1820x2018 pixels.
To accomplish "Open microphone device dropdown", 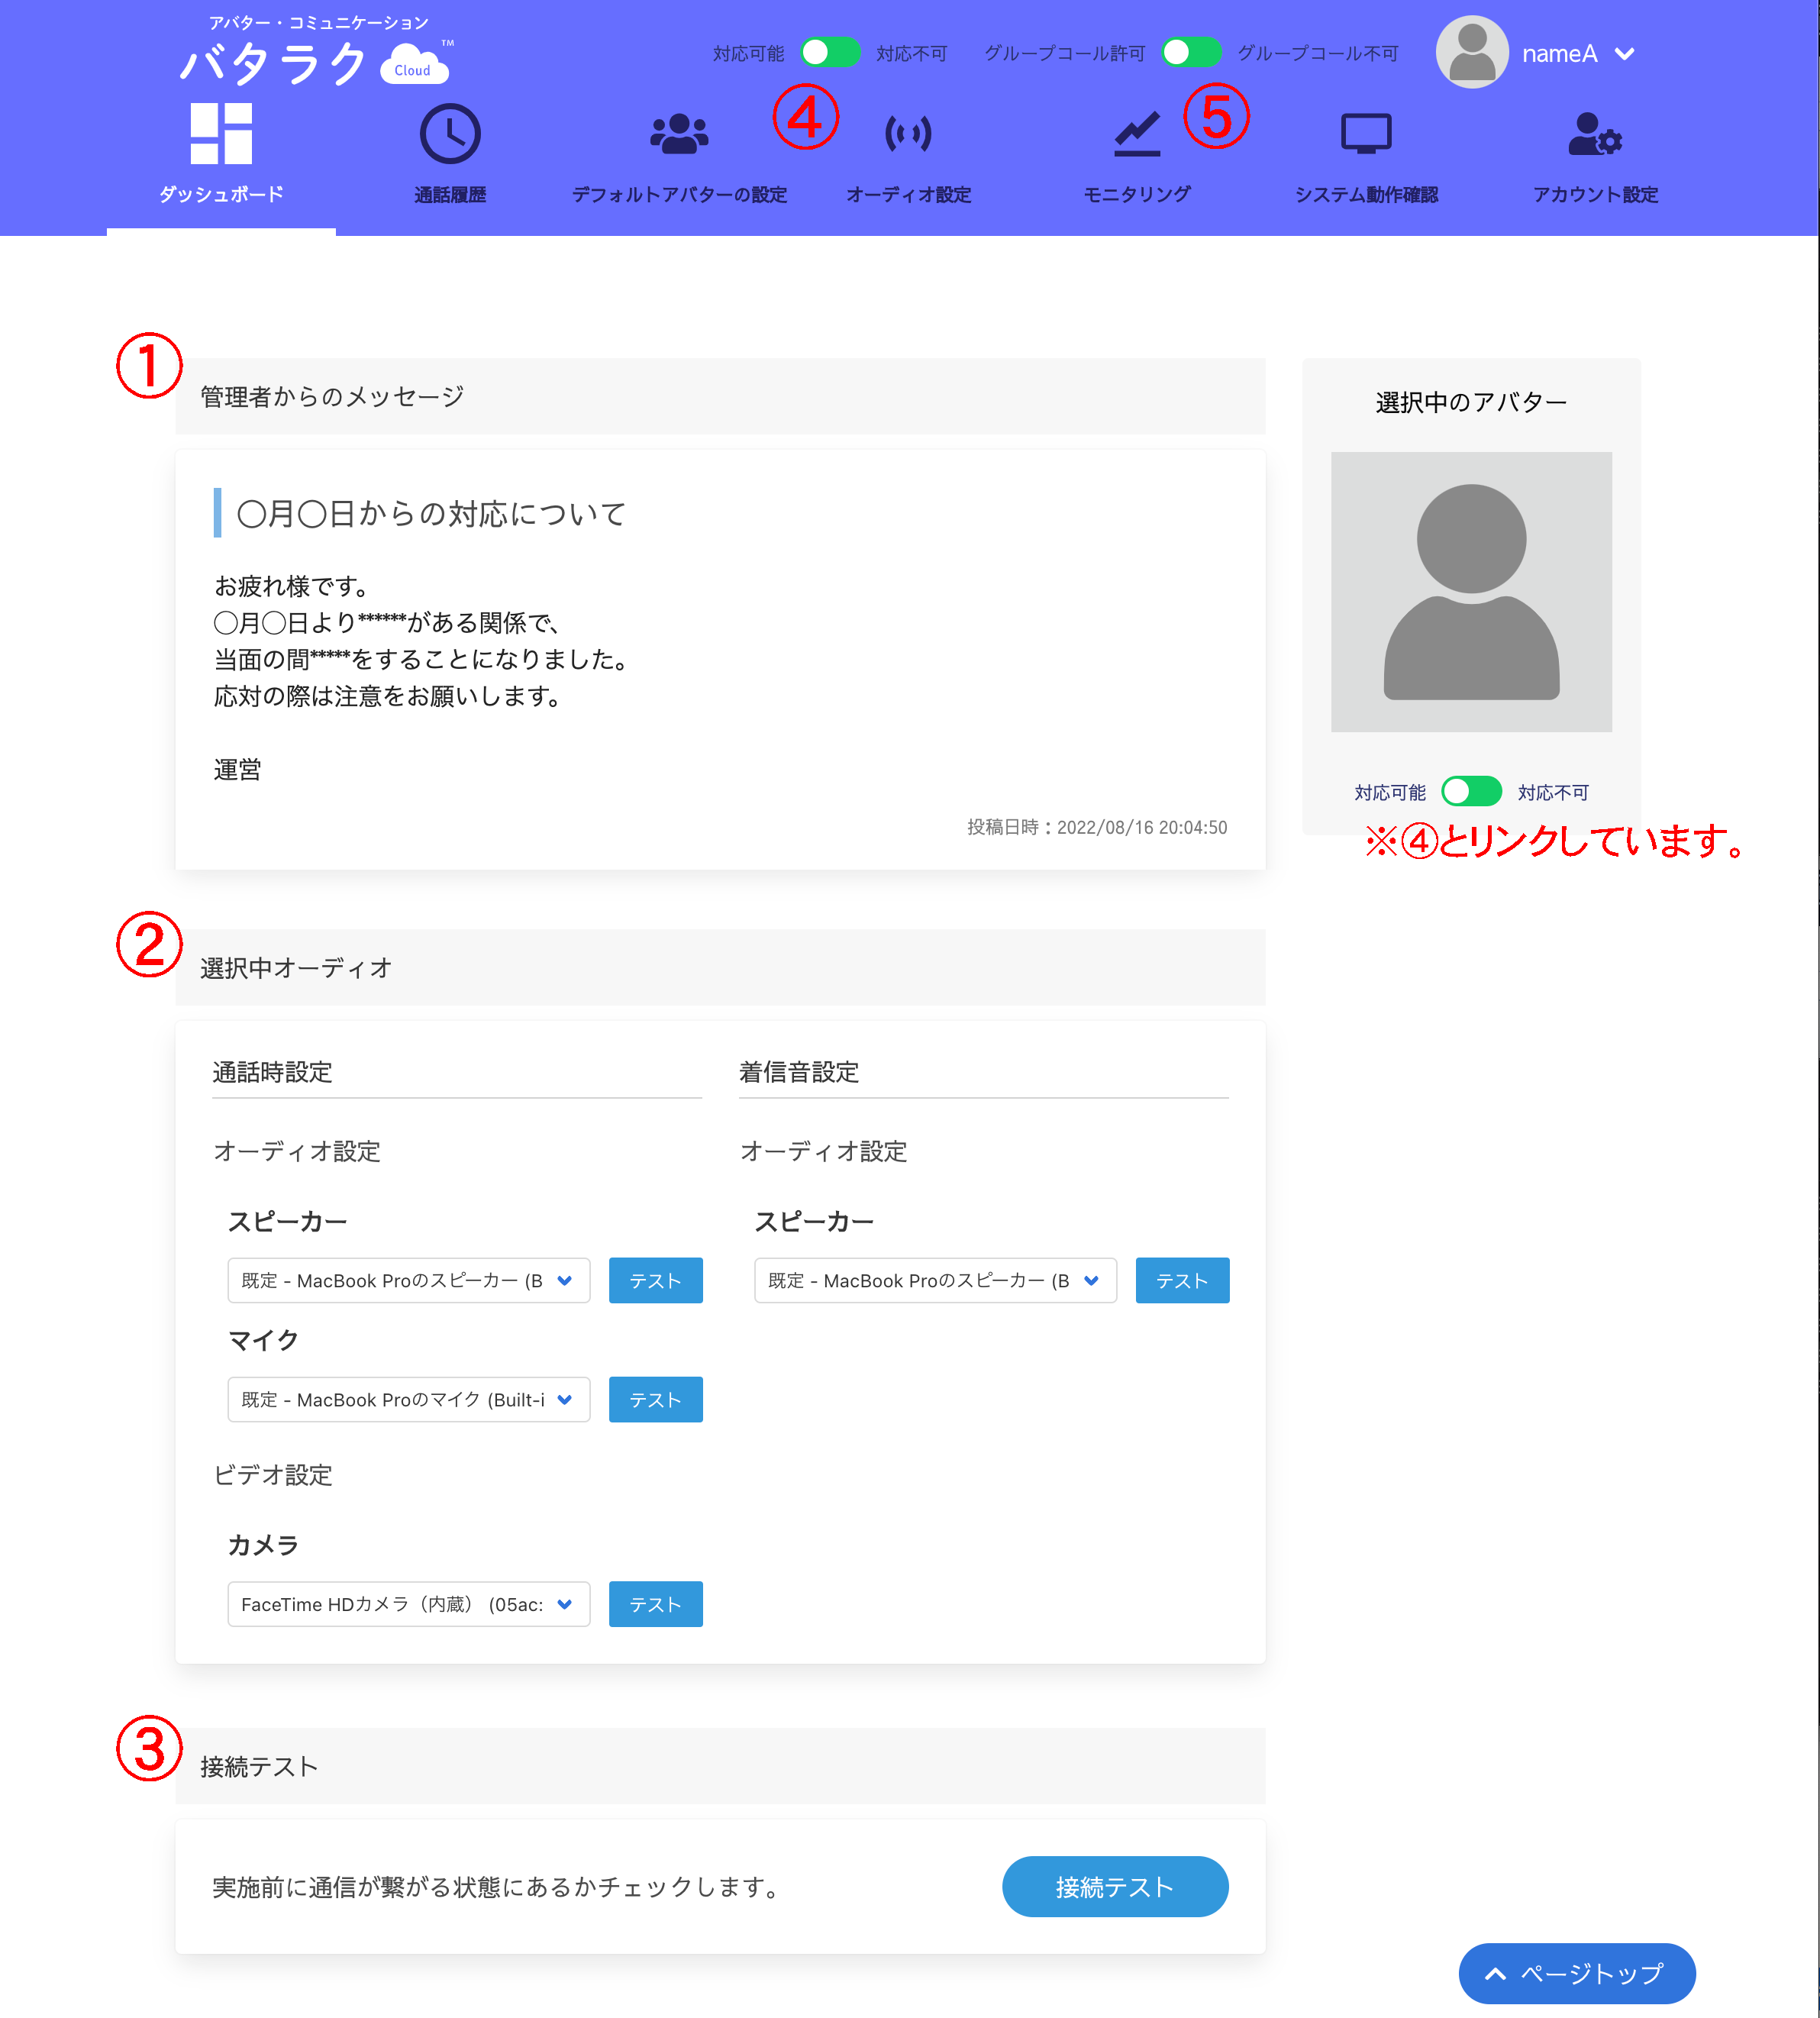I will click(408, 1400).
